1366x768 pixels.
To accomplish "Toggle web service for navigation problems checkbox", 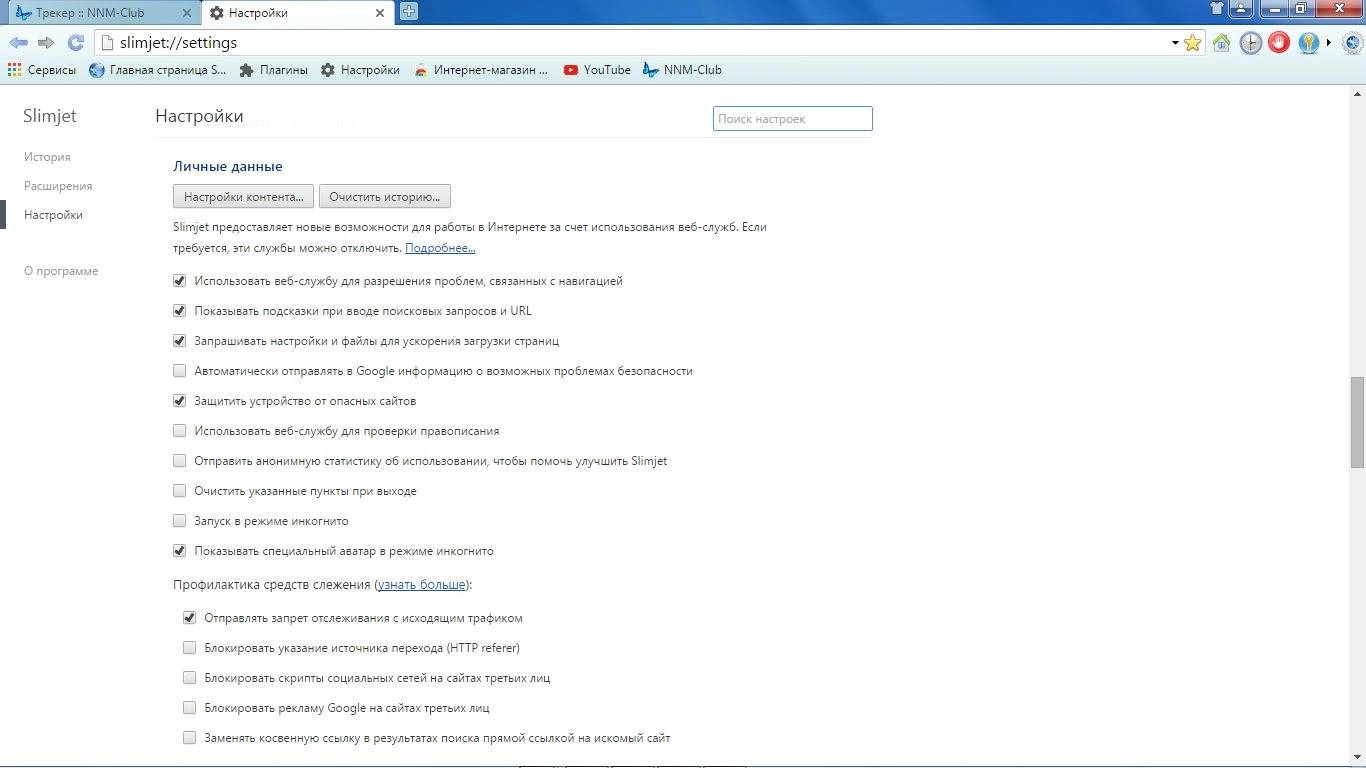I will [180, 281].
